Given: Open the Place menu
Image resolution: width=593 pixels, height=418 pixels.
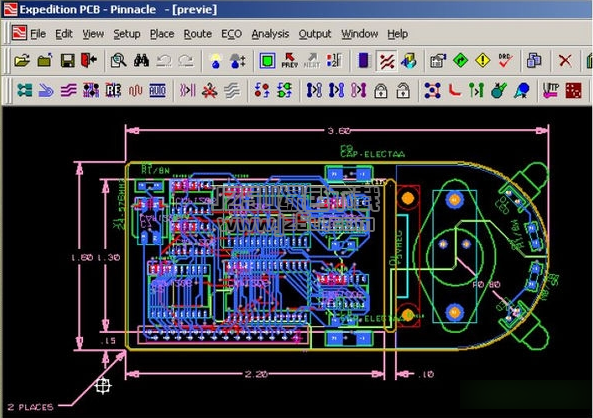Looking at the screenshot, I should pos(162,34).
